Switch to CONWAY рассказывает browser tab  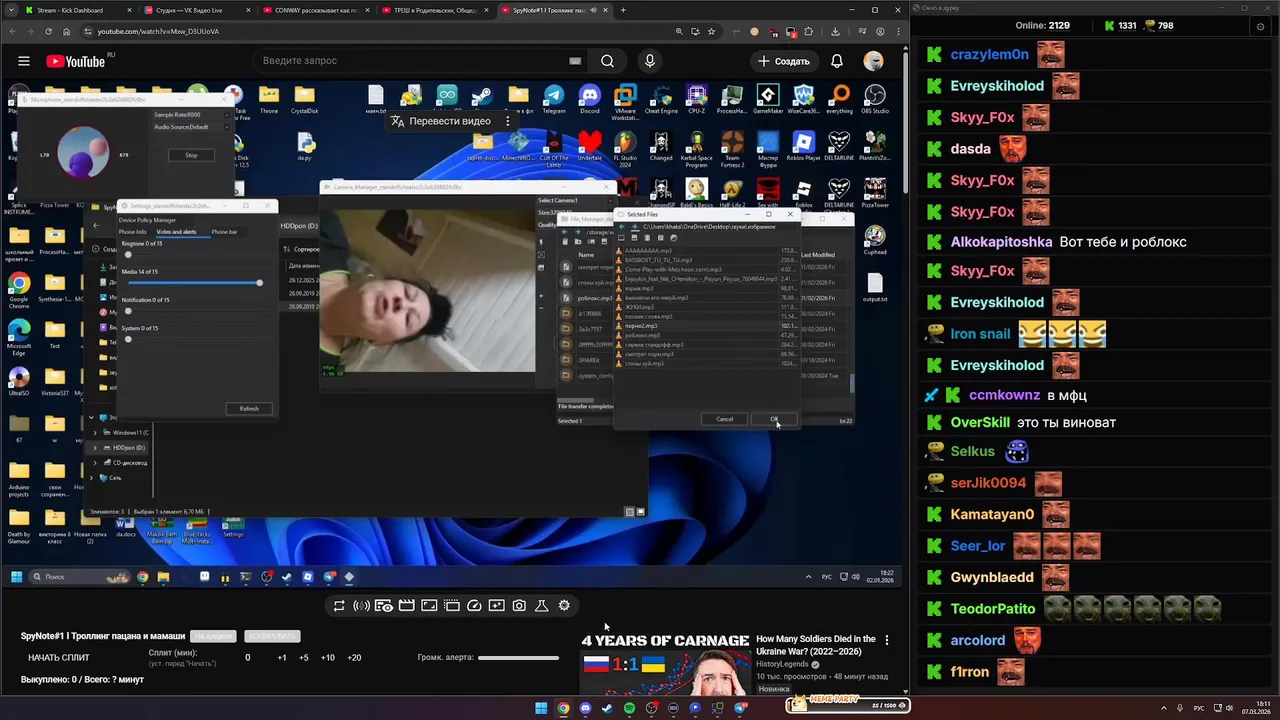click(x=316, y=10)
